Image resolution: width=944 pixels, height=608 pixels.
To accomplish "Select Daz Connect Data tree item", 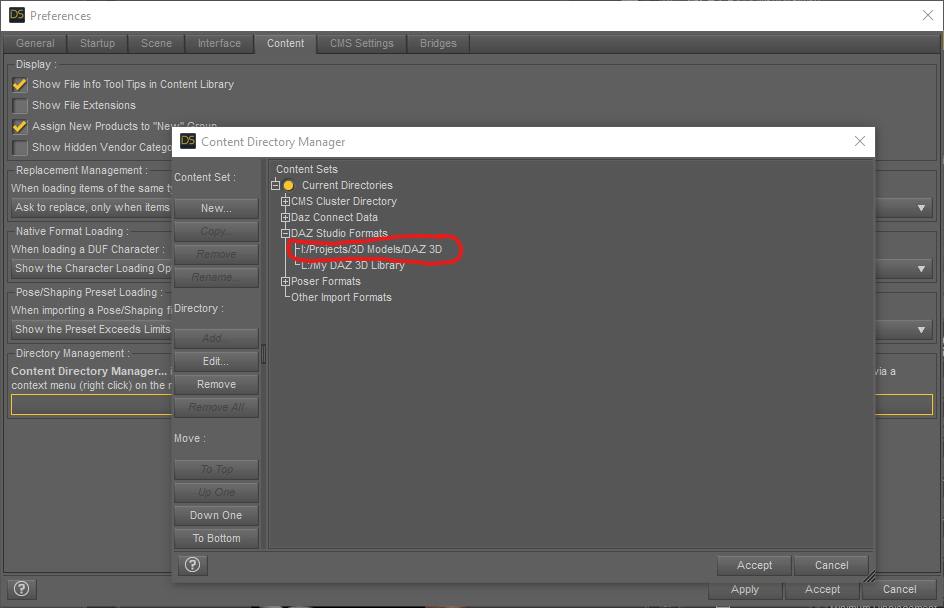I will point(334,217).
